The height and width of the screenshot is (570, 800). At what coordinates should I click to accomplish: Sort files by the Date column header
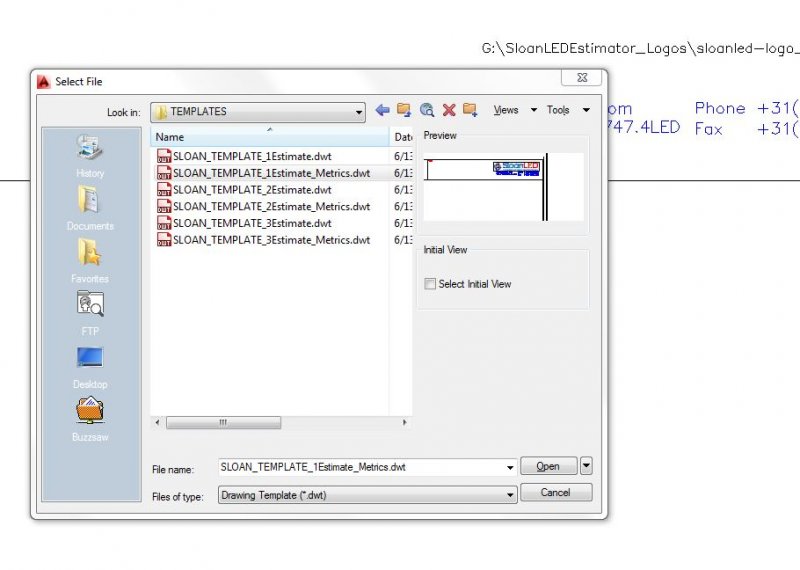pyautogui.click(x=402, y=137)
